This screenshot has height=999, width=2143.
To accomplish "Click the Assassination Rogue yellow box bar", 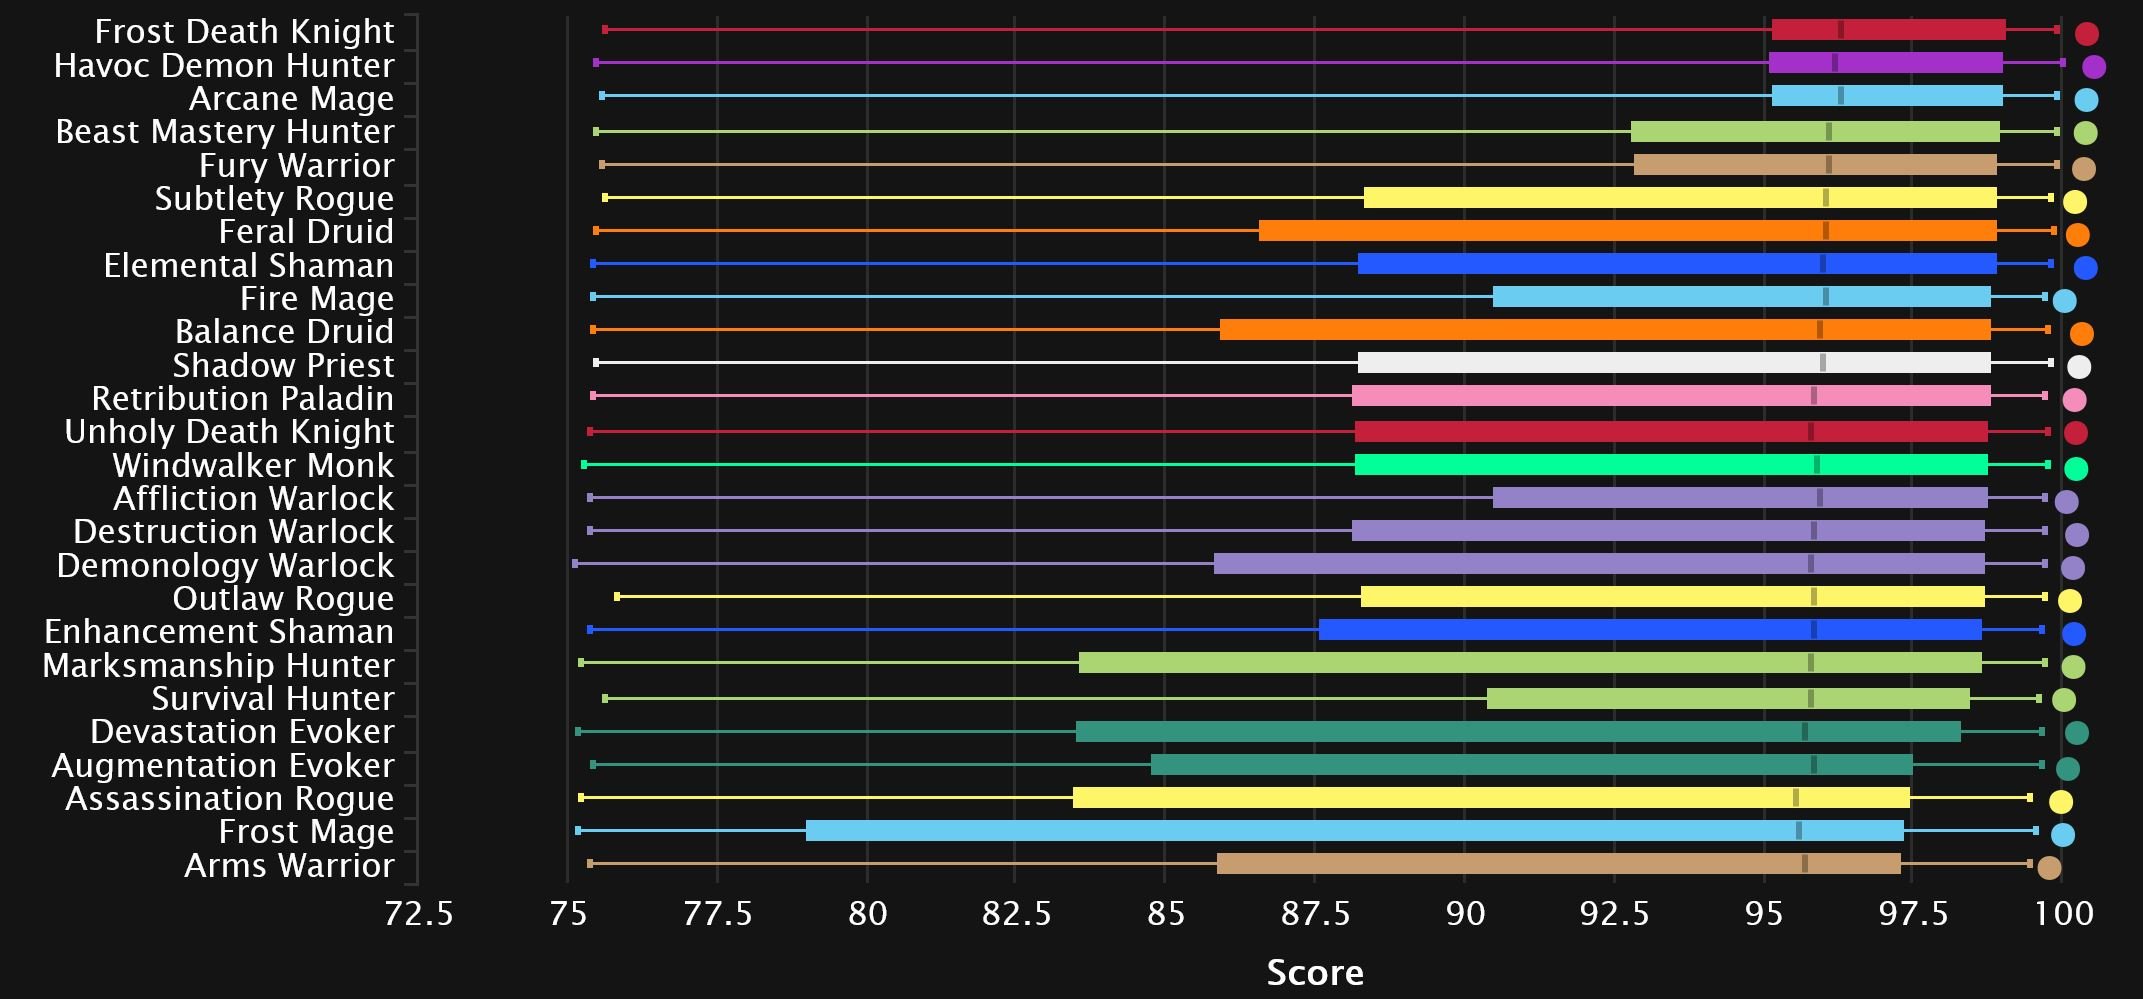I will [x=1490, y=798].
